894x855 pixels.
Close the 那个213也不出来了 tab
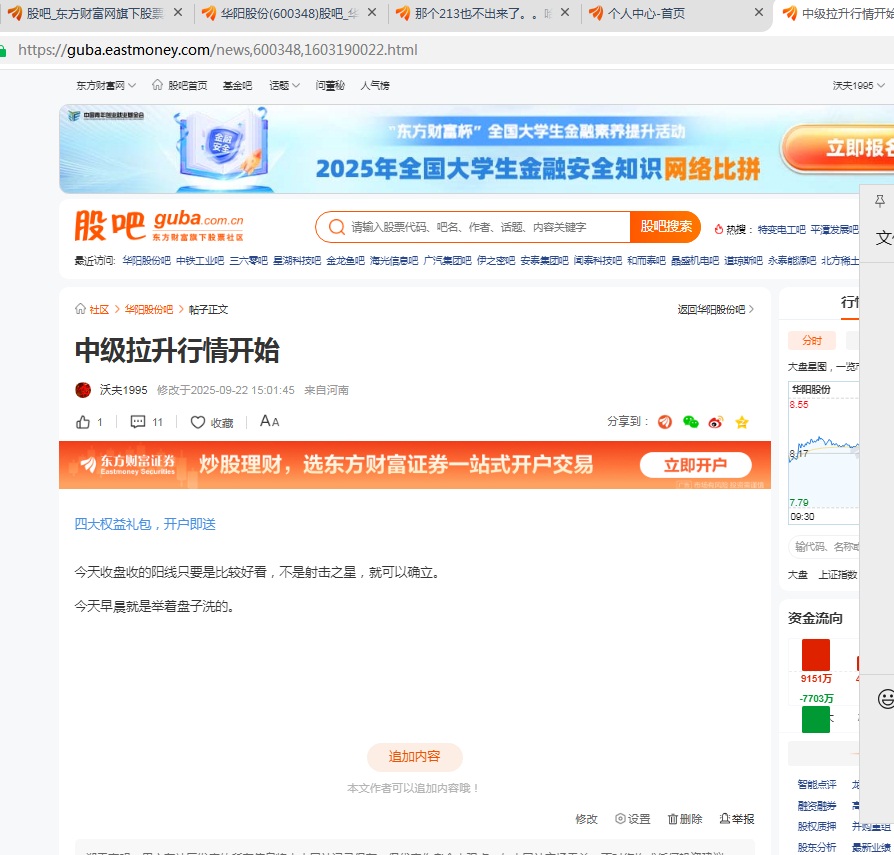(565, 13)
